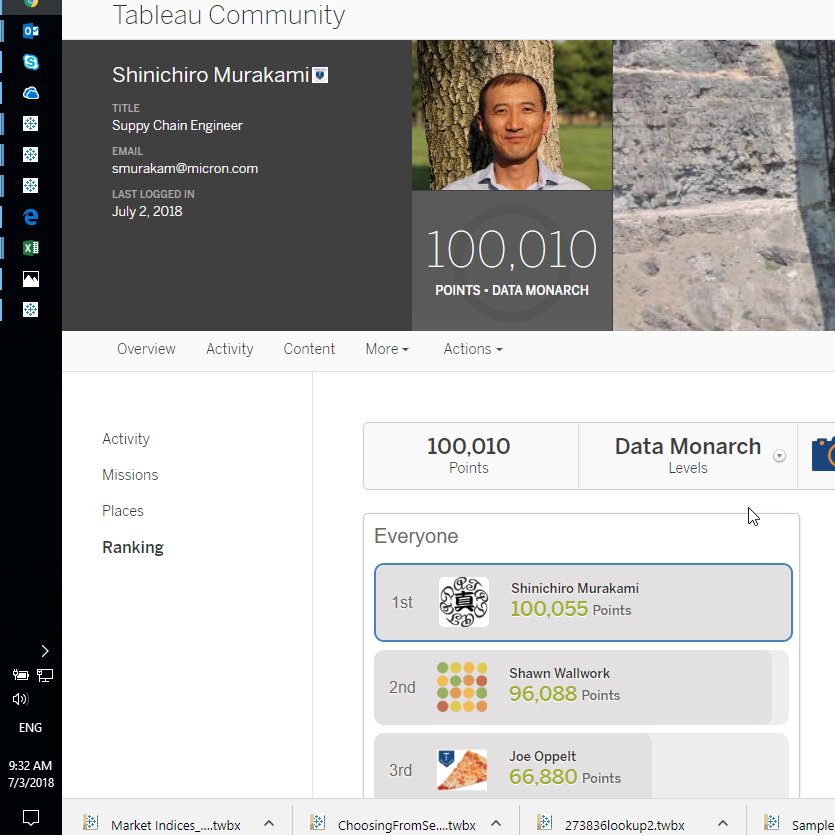The image size is (835, 835).
Task: Open Skype from the taskbar
Action: [x=31, y=62]
